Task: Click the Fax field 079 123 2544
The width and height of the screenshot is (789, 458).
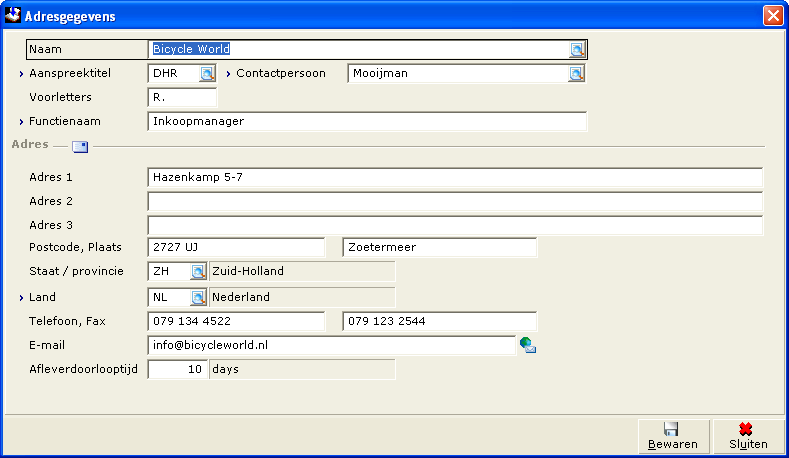Action: click(x=440, y=321)
